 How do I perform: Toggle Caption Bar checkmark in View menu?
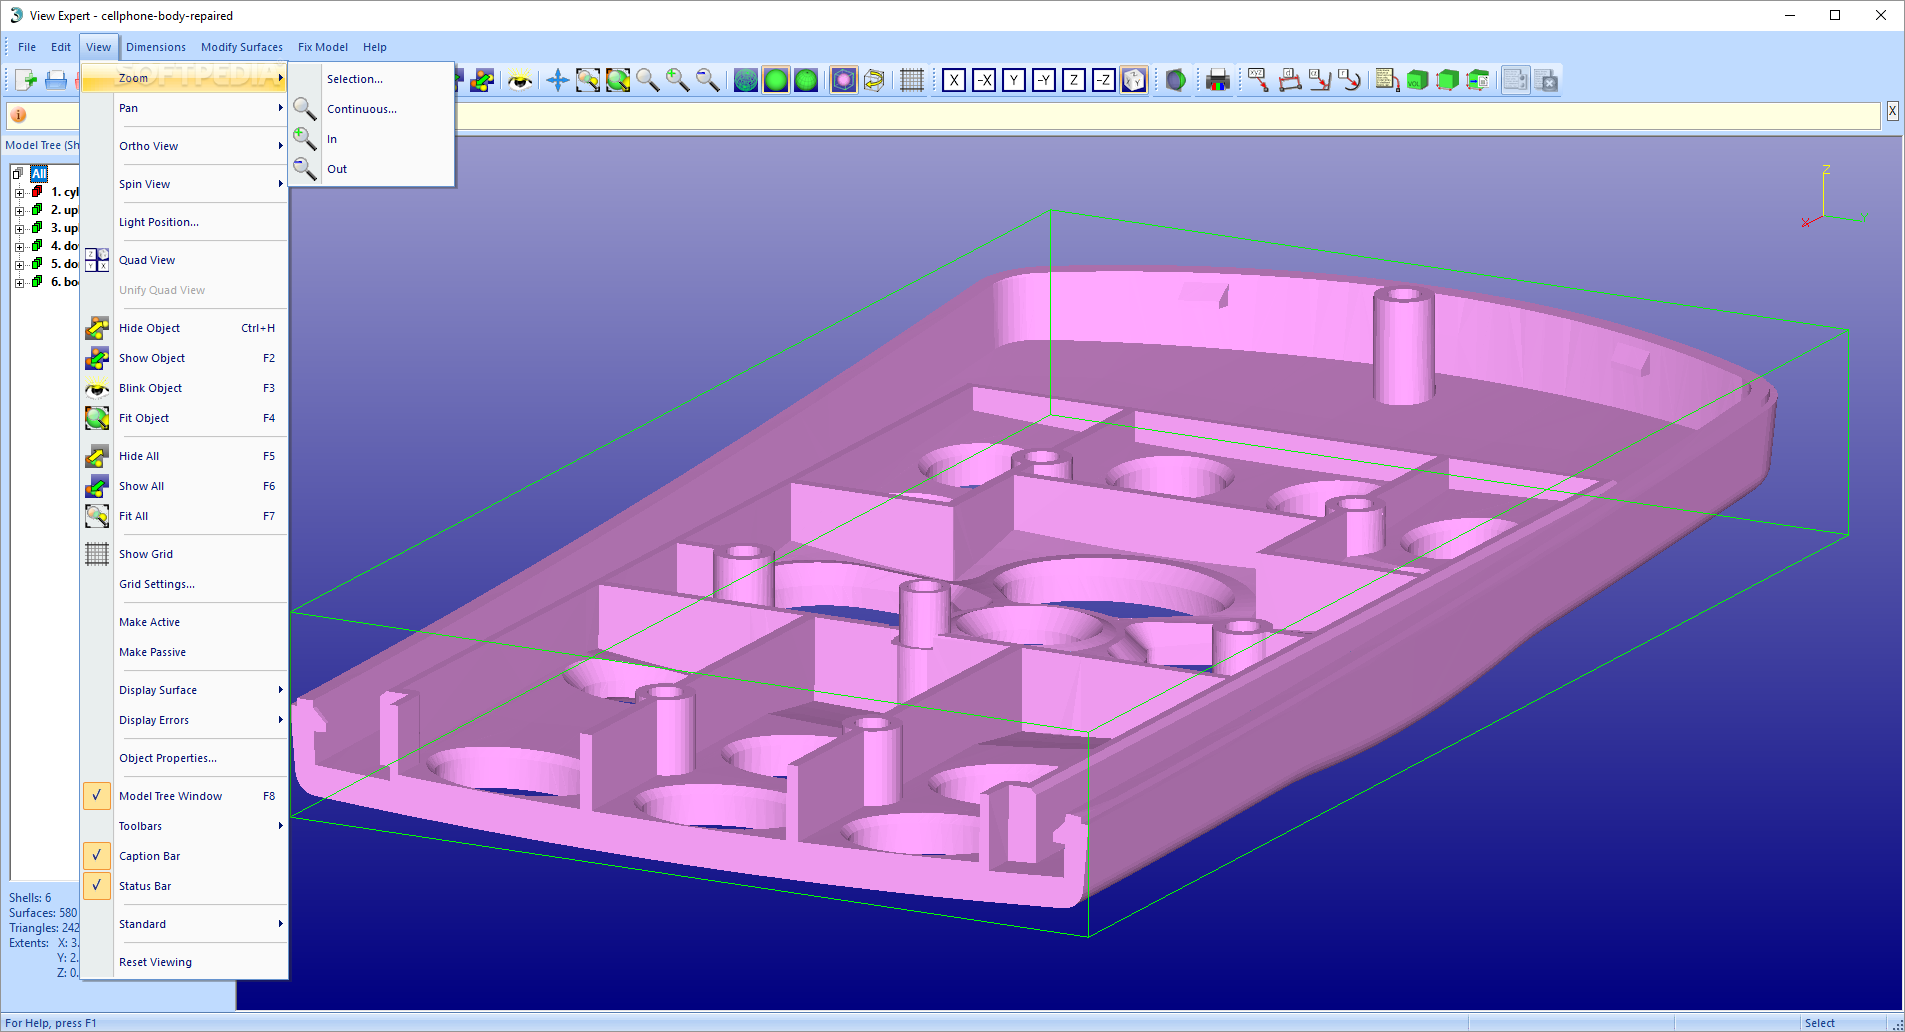point(97,856)
